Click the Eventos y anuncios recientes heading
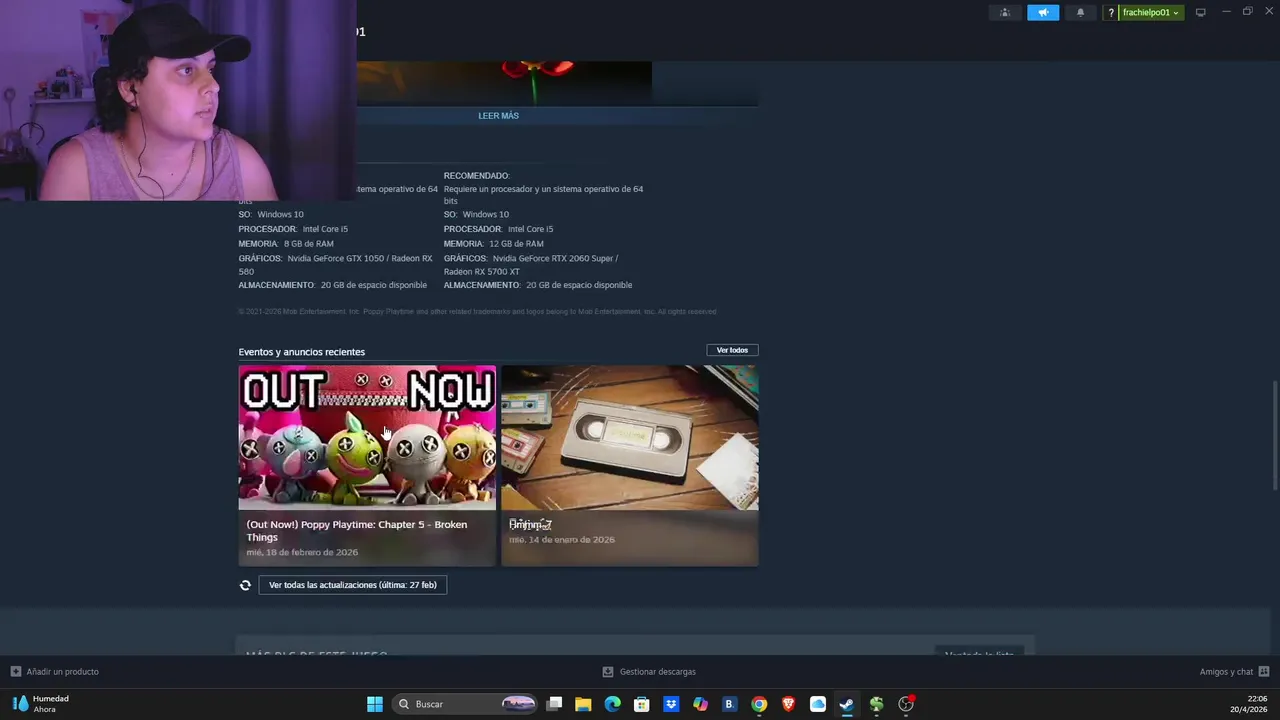The image size is (1280, 720). click(x=302, y=352)
